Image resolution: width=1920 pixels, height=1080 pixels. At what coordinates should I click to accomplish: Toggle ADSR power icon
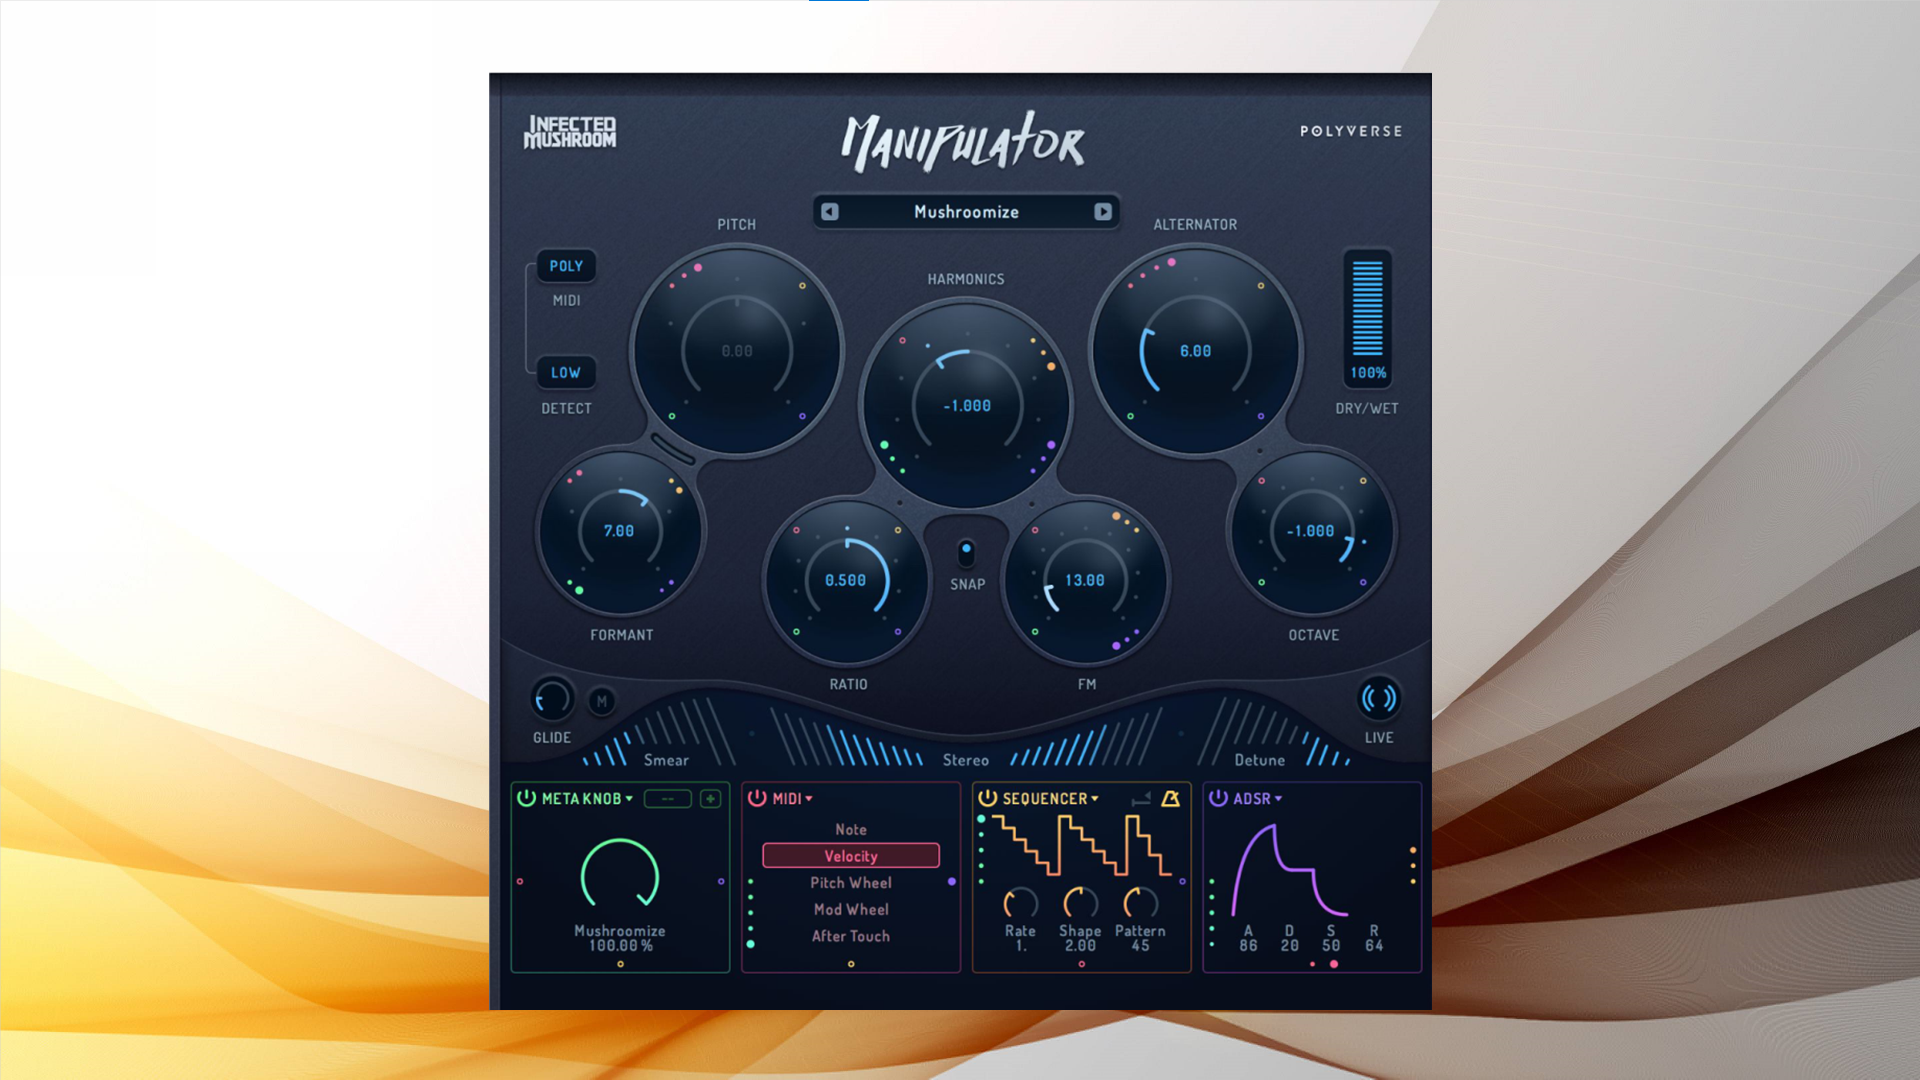pos(1218,798)
